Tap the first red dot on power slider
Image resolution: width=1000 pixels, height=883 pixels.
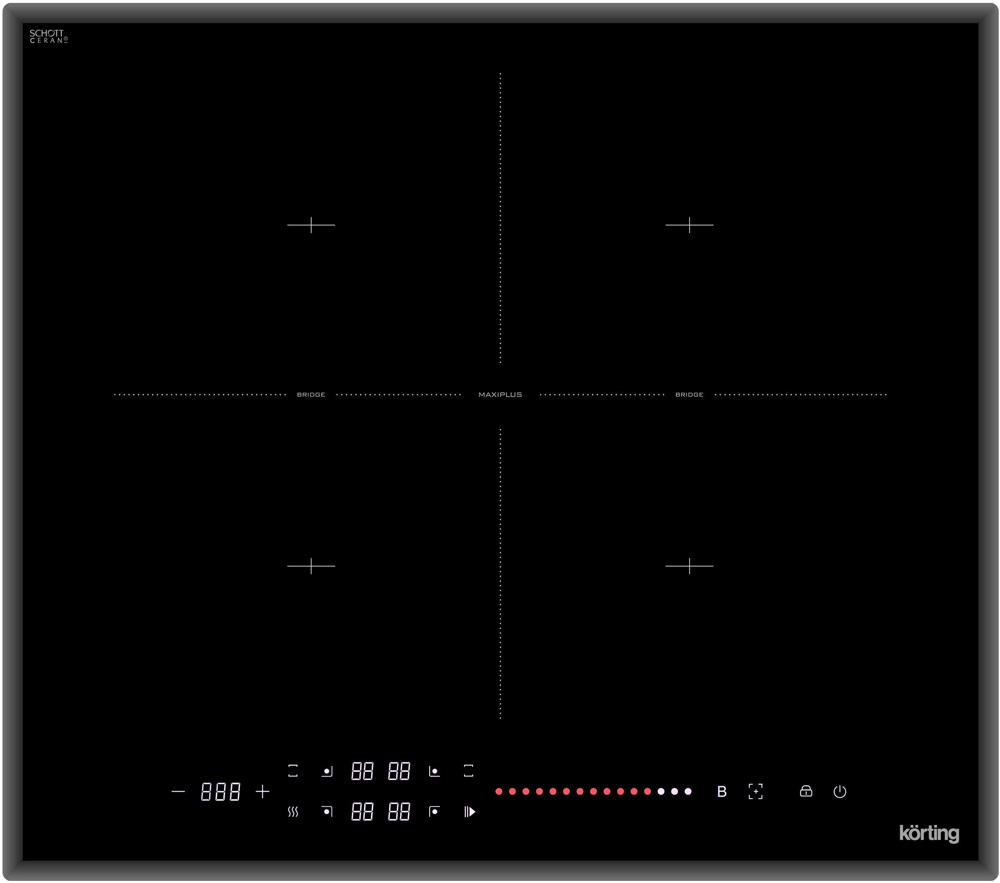tap(499, 791)
